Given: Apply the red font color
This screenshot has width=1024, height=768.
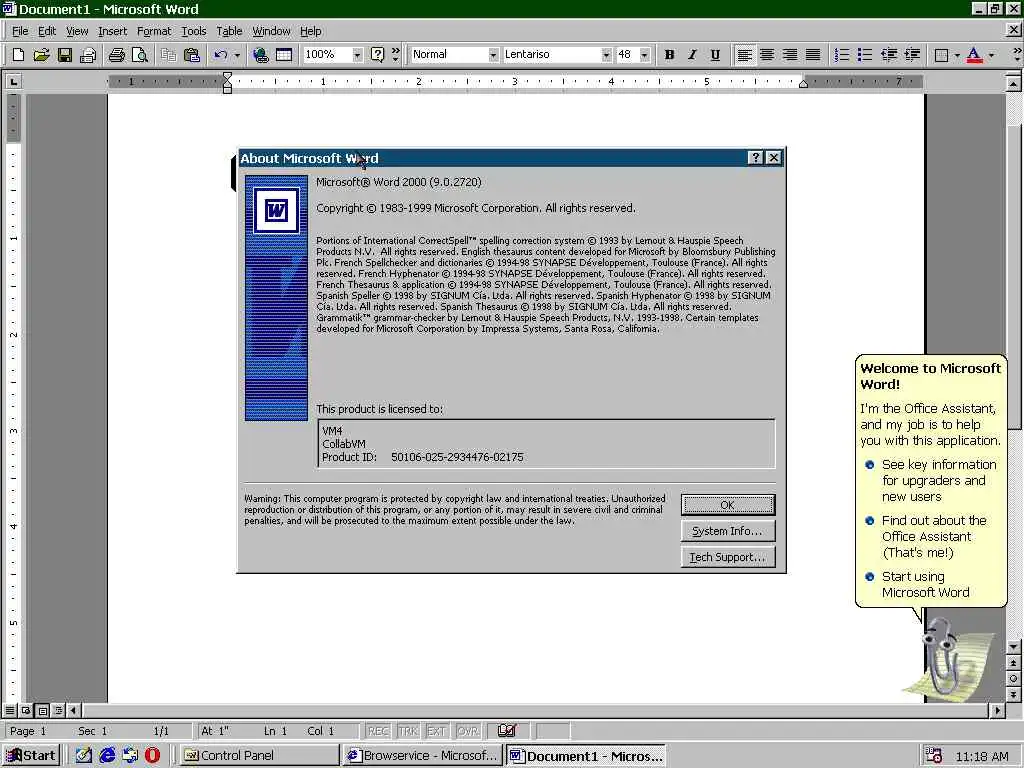Looking at the screenshot, I should 974,55.
